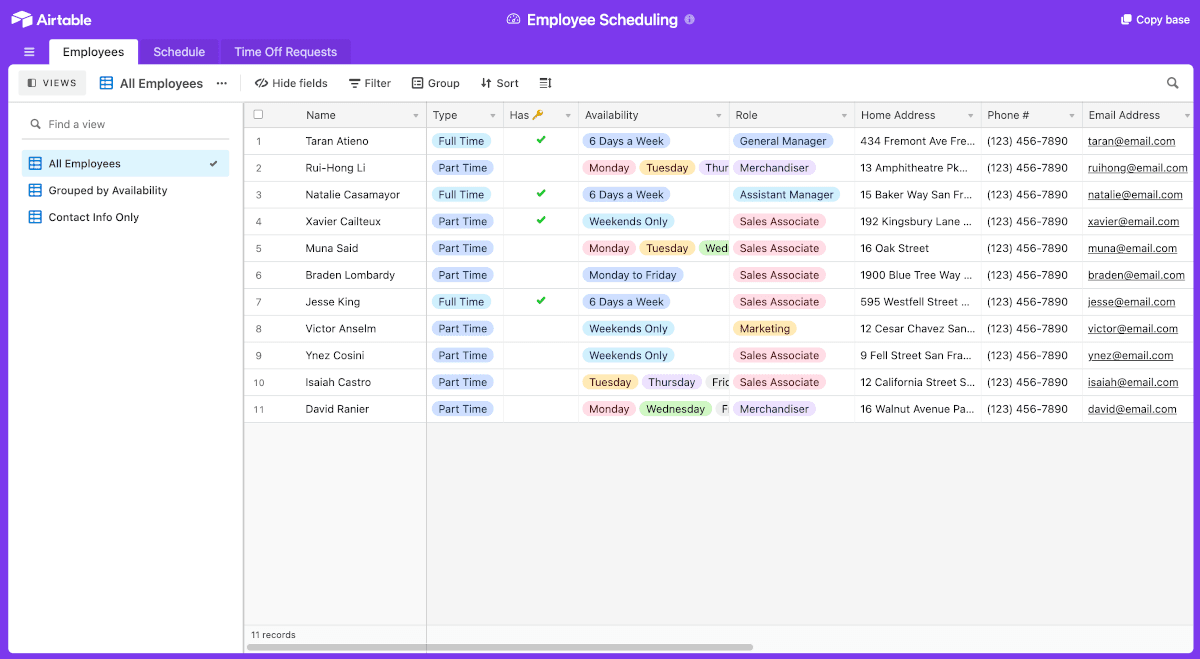Screen dimensions: 1200x659
Task: Click the Group toolbar button
Action: (x=436, y=84)
